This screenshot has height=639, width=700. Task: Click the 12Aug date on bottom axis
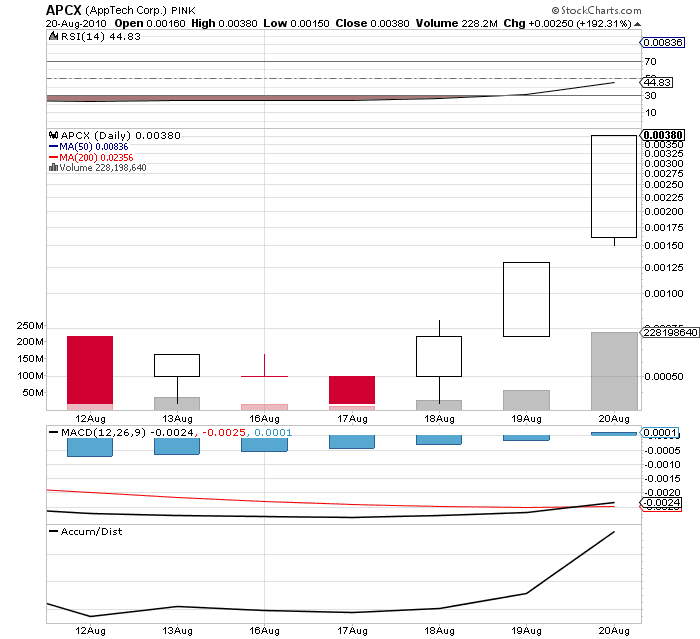point(90,631)
